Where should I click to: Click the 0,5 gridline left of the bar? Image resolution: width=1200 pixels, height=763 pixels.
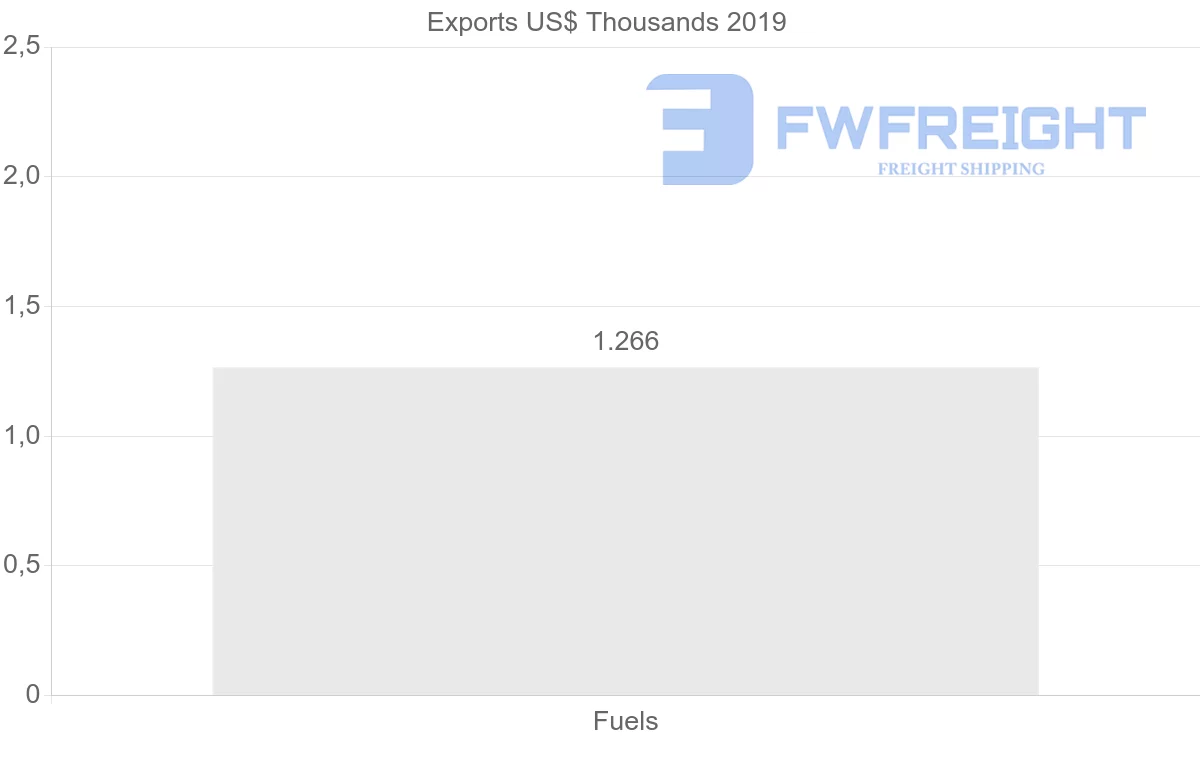(x=130, y=565)
